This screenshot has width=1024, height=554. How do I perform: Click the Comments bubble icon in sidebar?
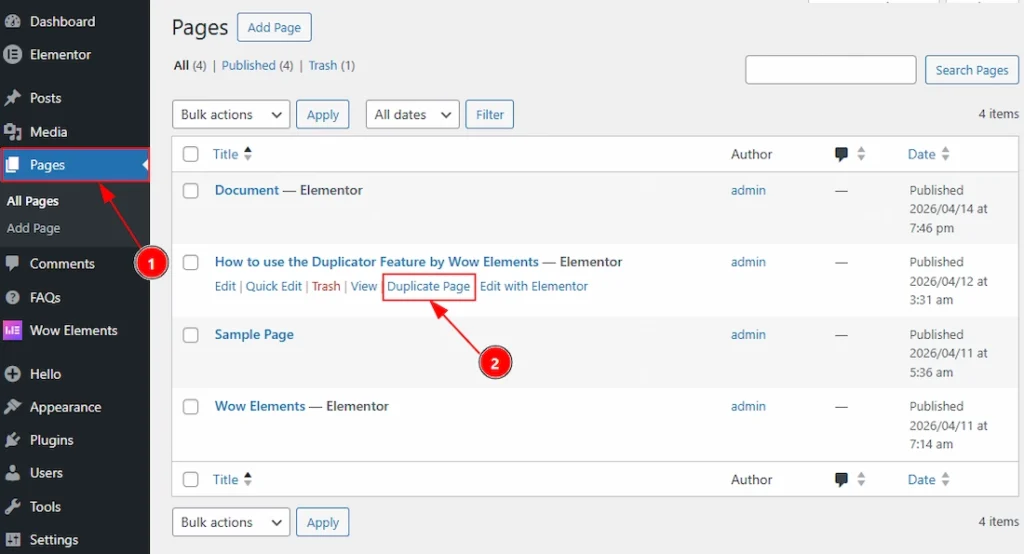click(12, 264)
